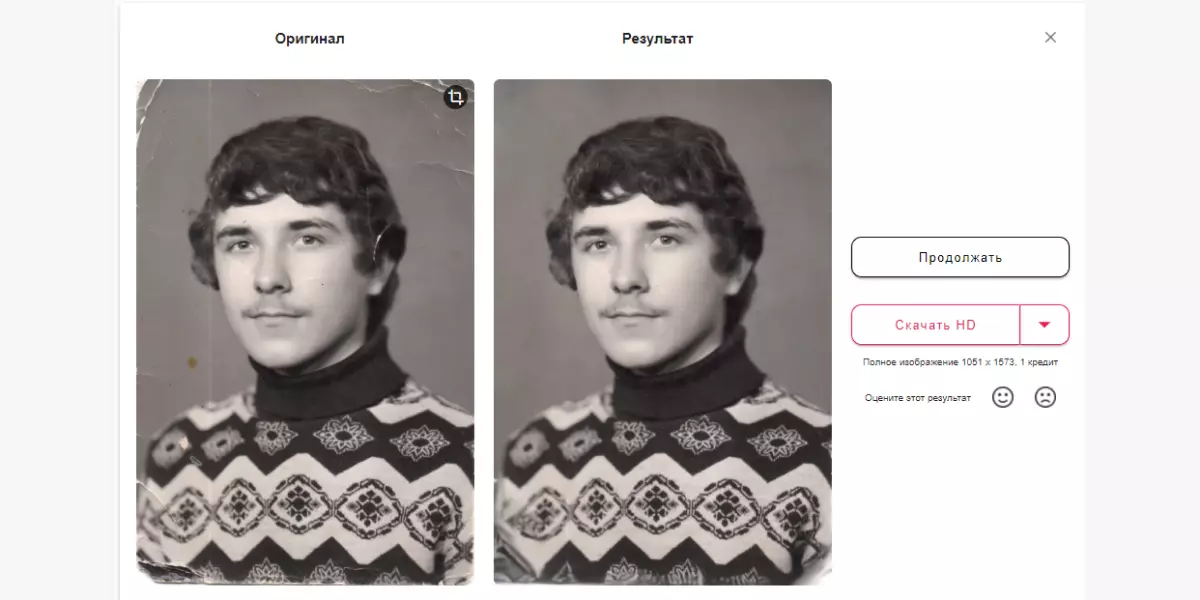Click the original damaged photo thumbnail
Screen dimensions: 1200x600
click(x=305, y=332)
